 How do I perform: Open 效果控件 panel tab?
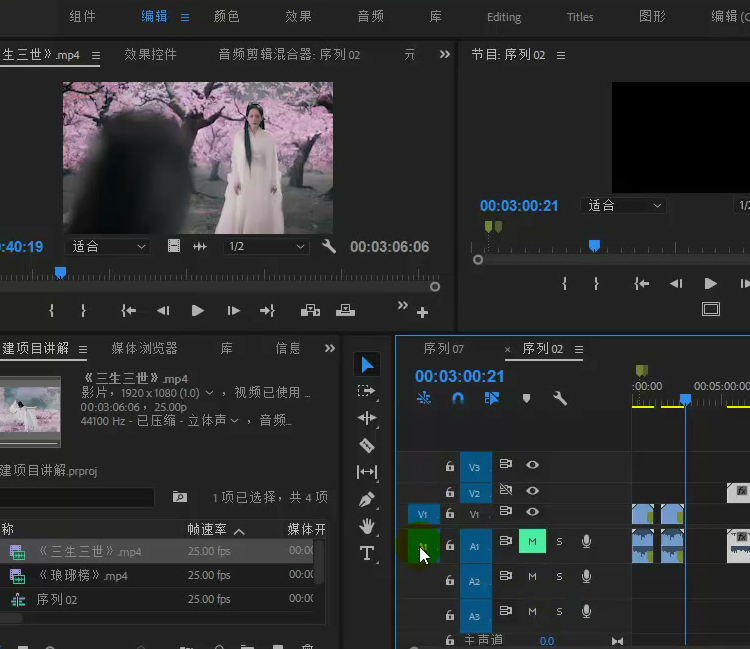[x=150, y=55]
